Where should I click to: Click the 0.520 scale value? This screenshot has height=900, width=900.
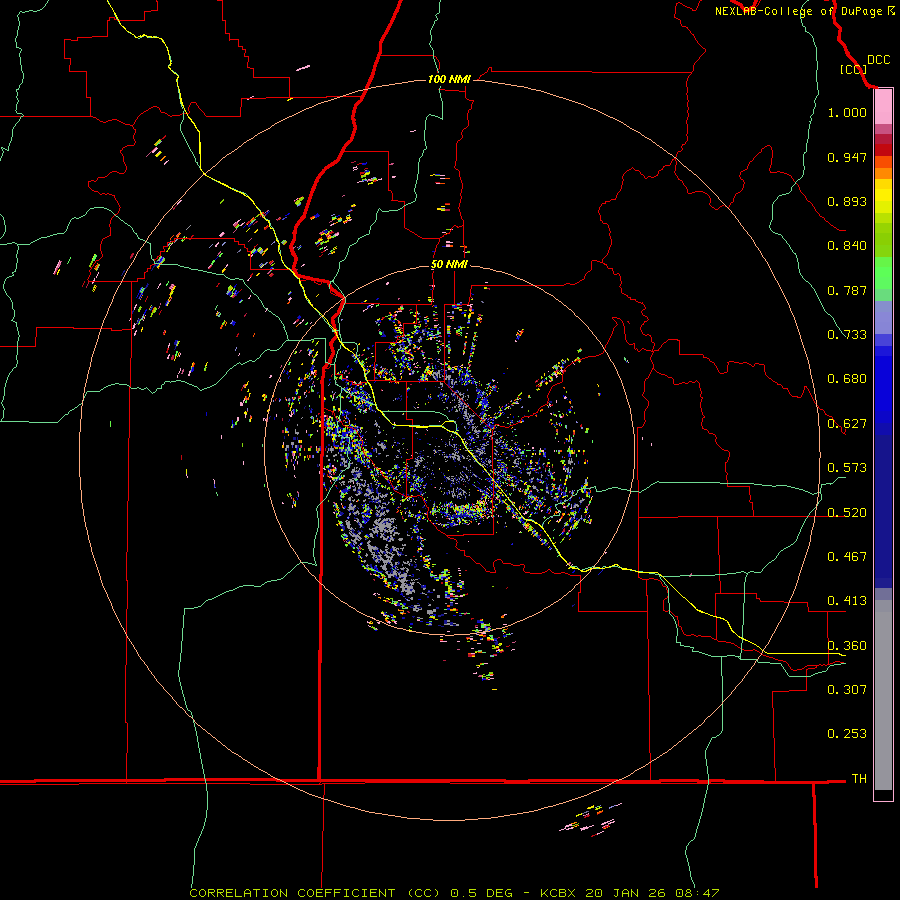tap(847, 513)
